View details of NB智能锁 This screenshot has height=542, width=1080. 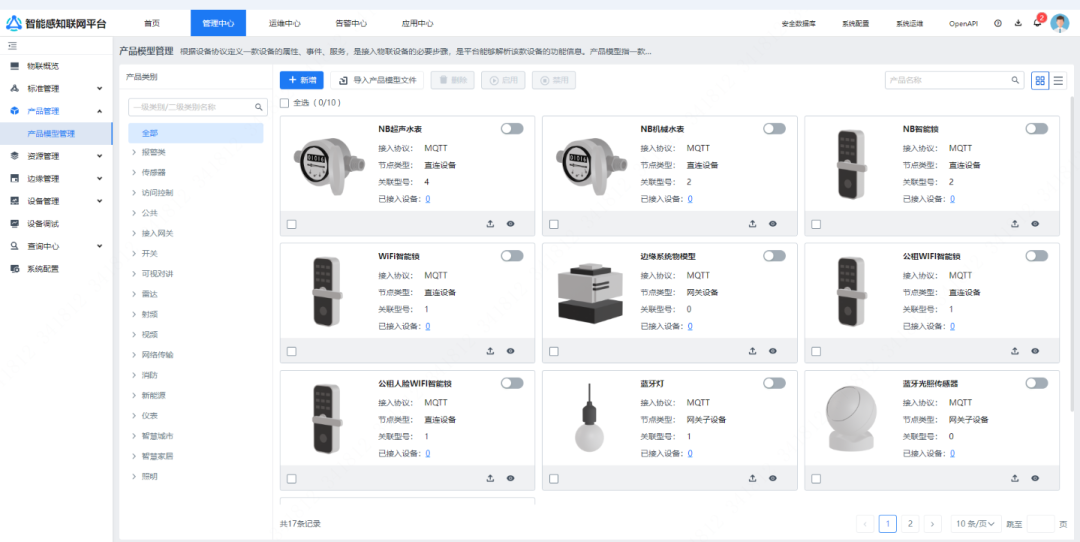point(1035,224)
